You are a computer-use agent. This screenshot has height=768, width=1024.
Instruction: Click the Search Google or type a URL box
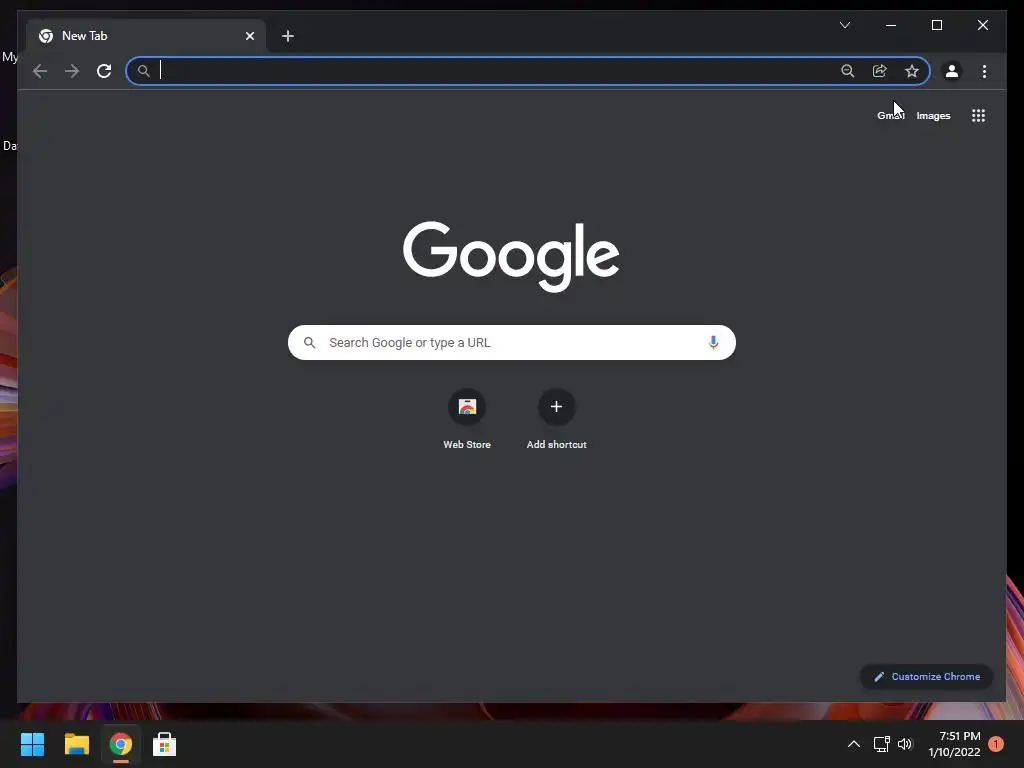pos(511,342)
